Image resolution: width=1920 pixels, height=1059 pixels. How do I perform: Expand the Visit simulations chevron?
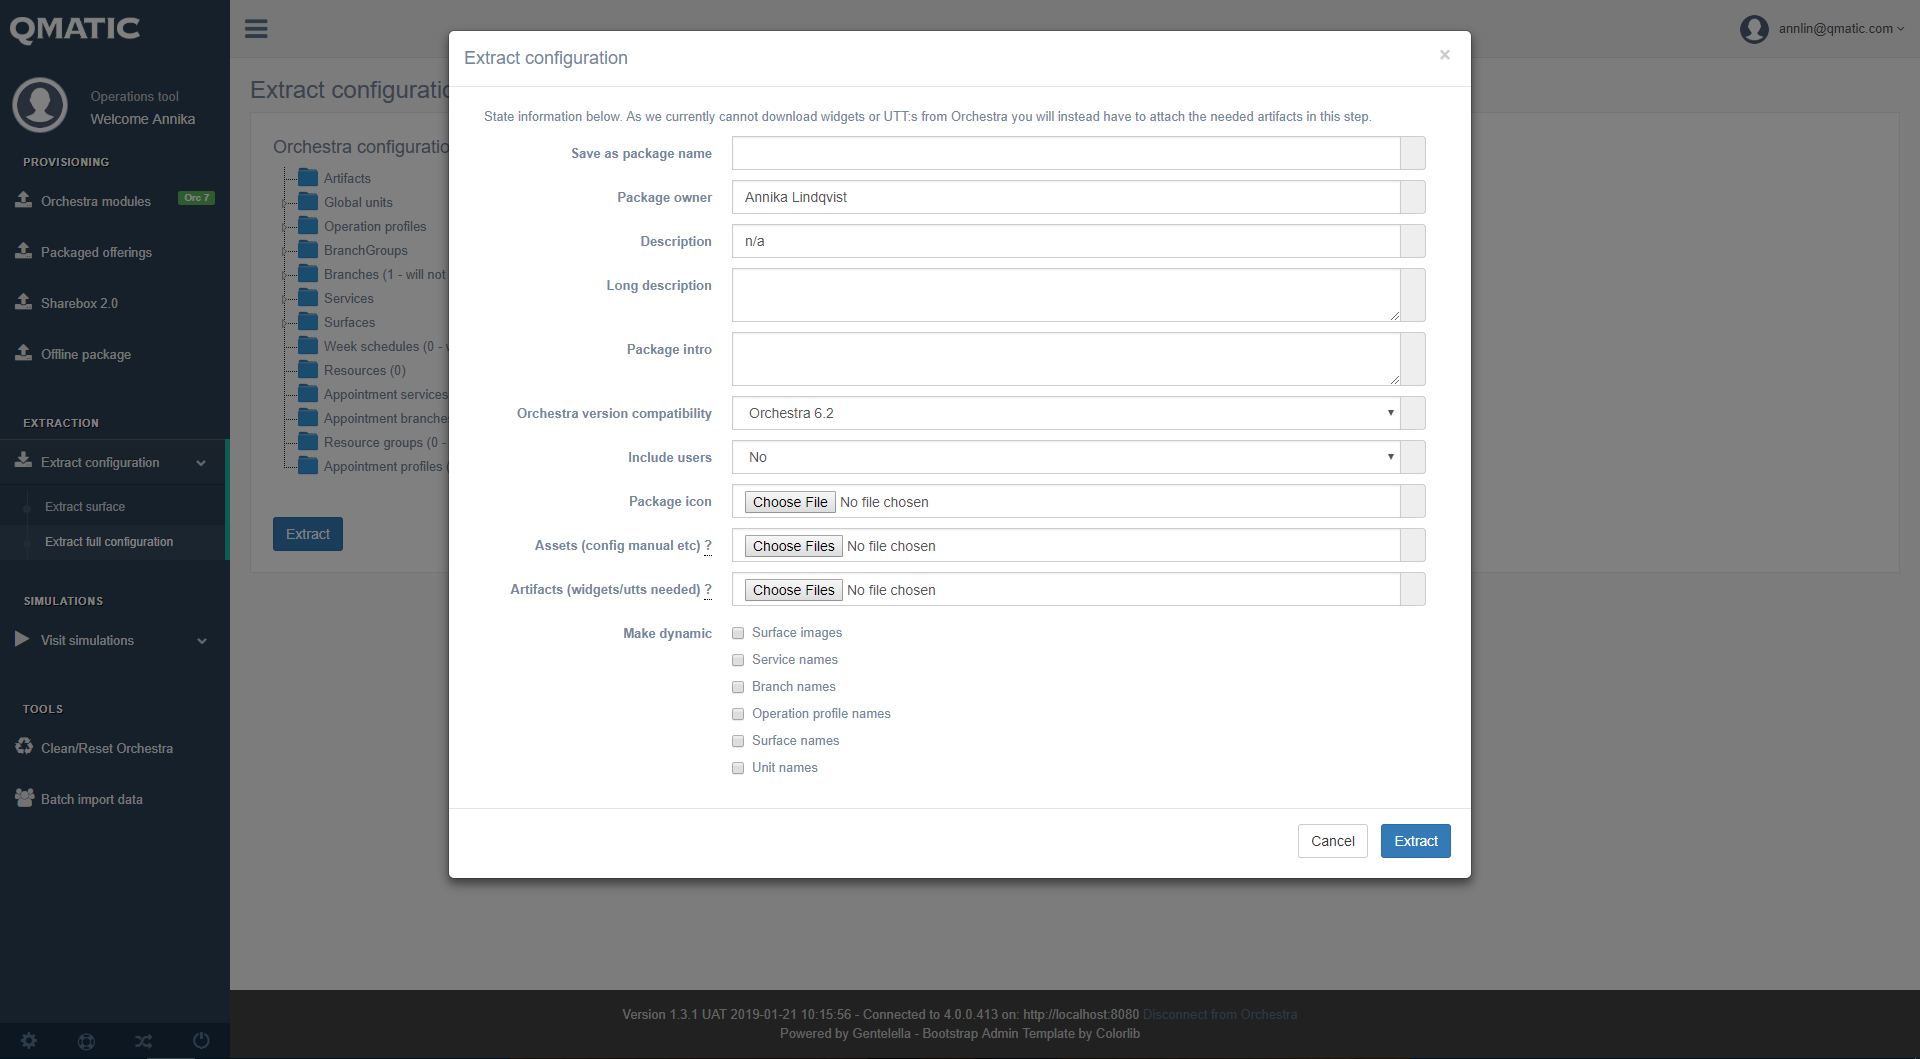[202, 641]
